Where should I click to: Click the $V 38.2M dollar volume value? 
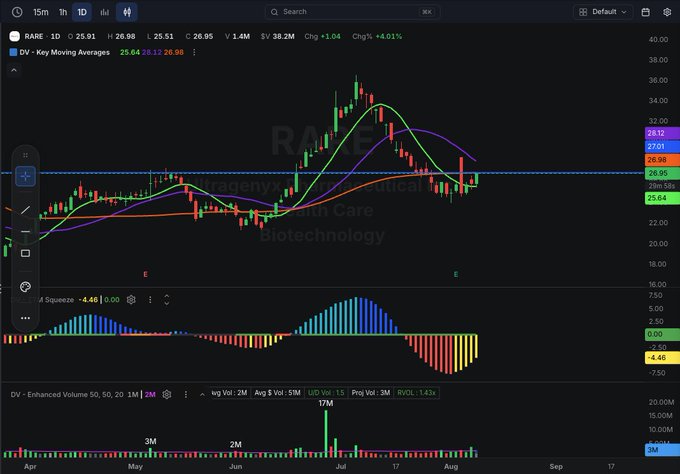coord(278,36)
